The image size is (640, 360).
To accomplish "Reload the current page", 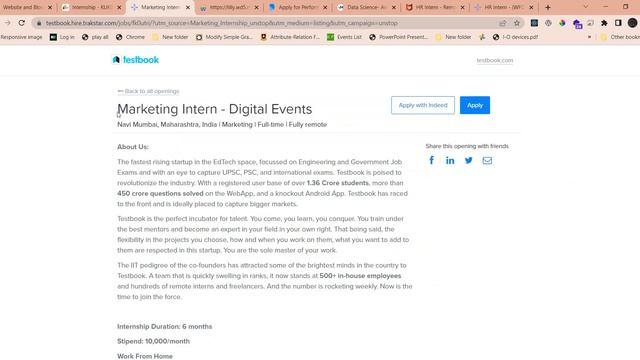I will [x=22, y=23].
